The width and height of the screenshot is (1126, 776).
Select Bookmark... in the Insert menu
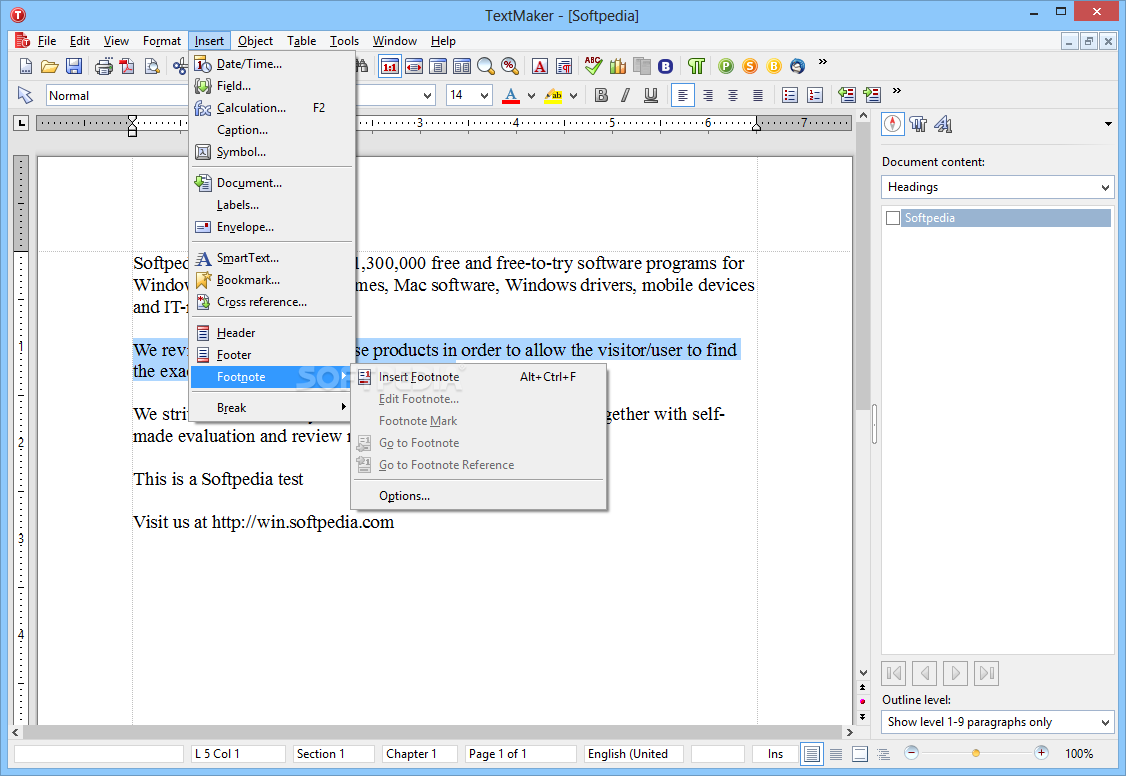point(248,280)
